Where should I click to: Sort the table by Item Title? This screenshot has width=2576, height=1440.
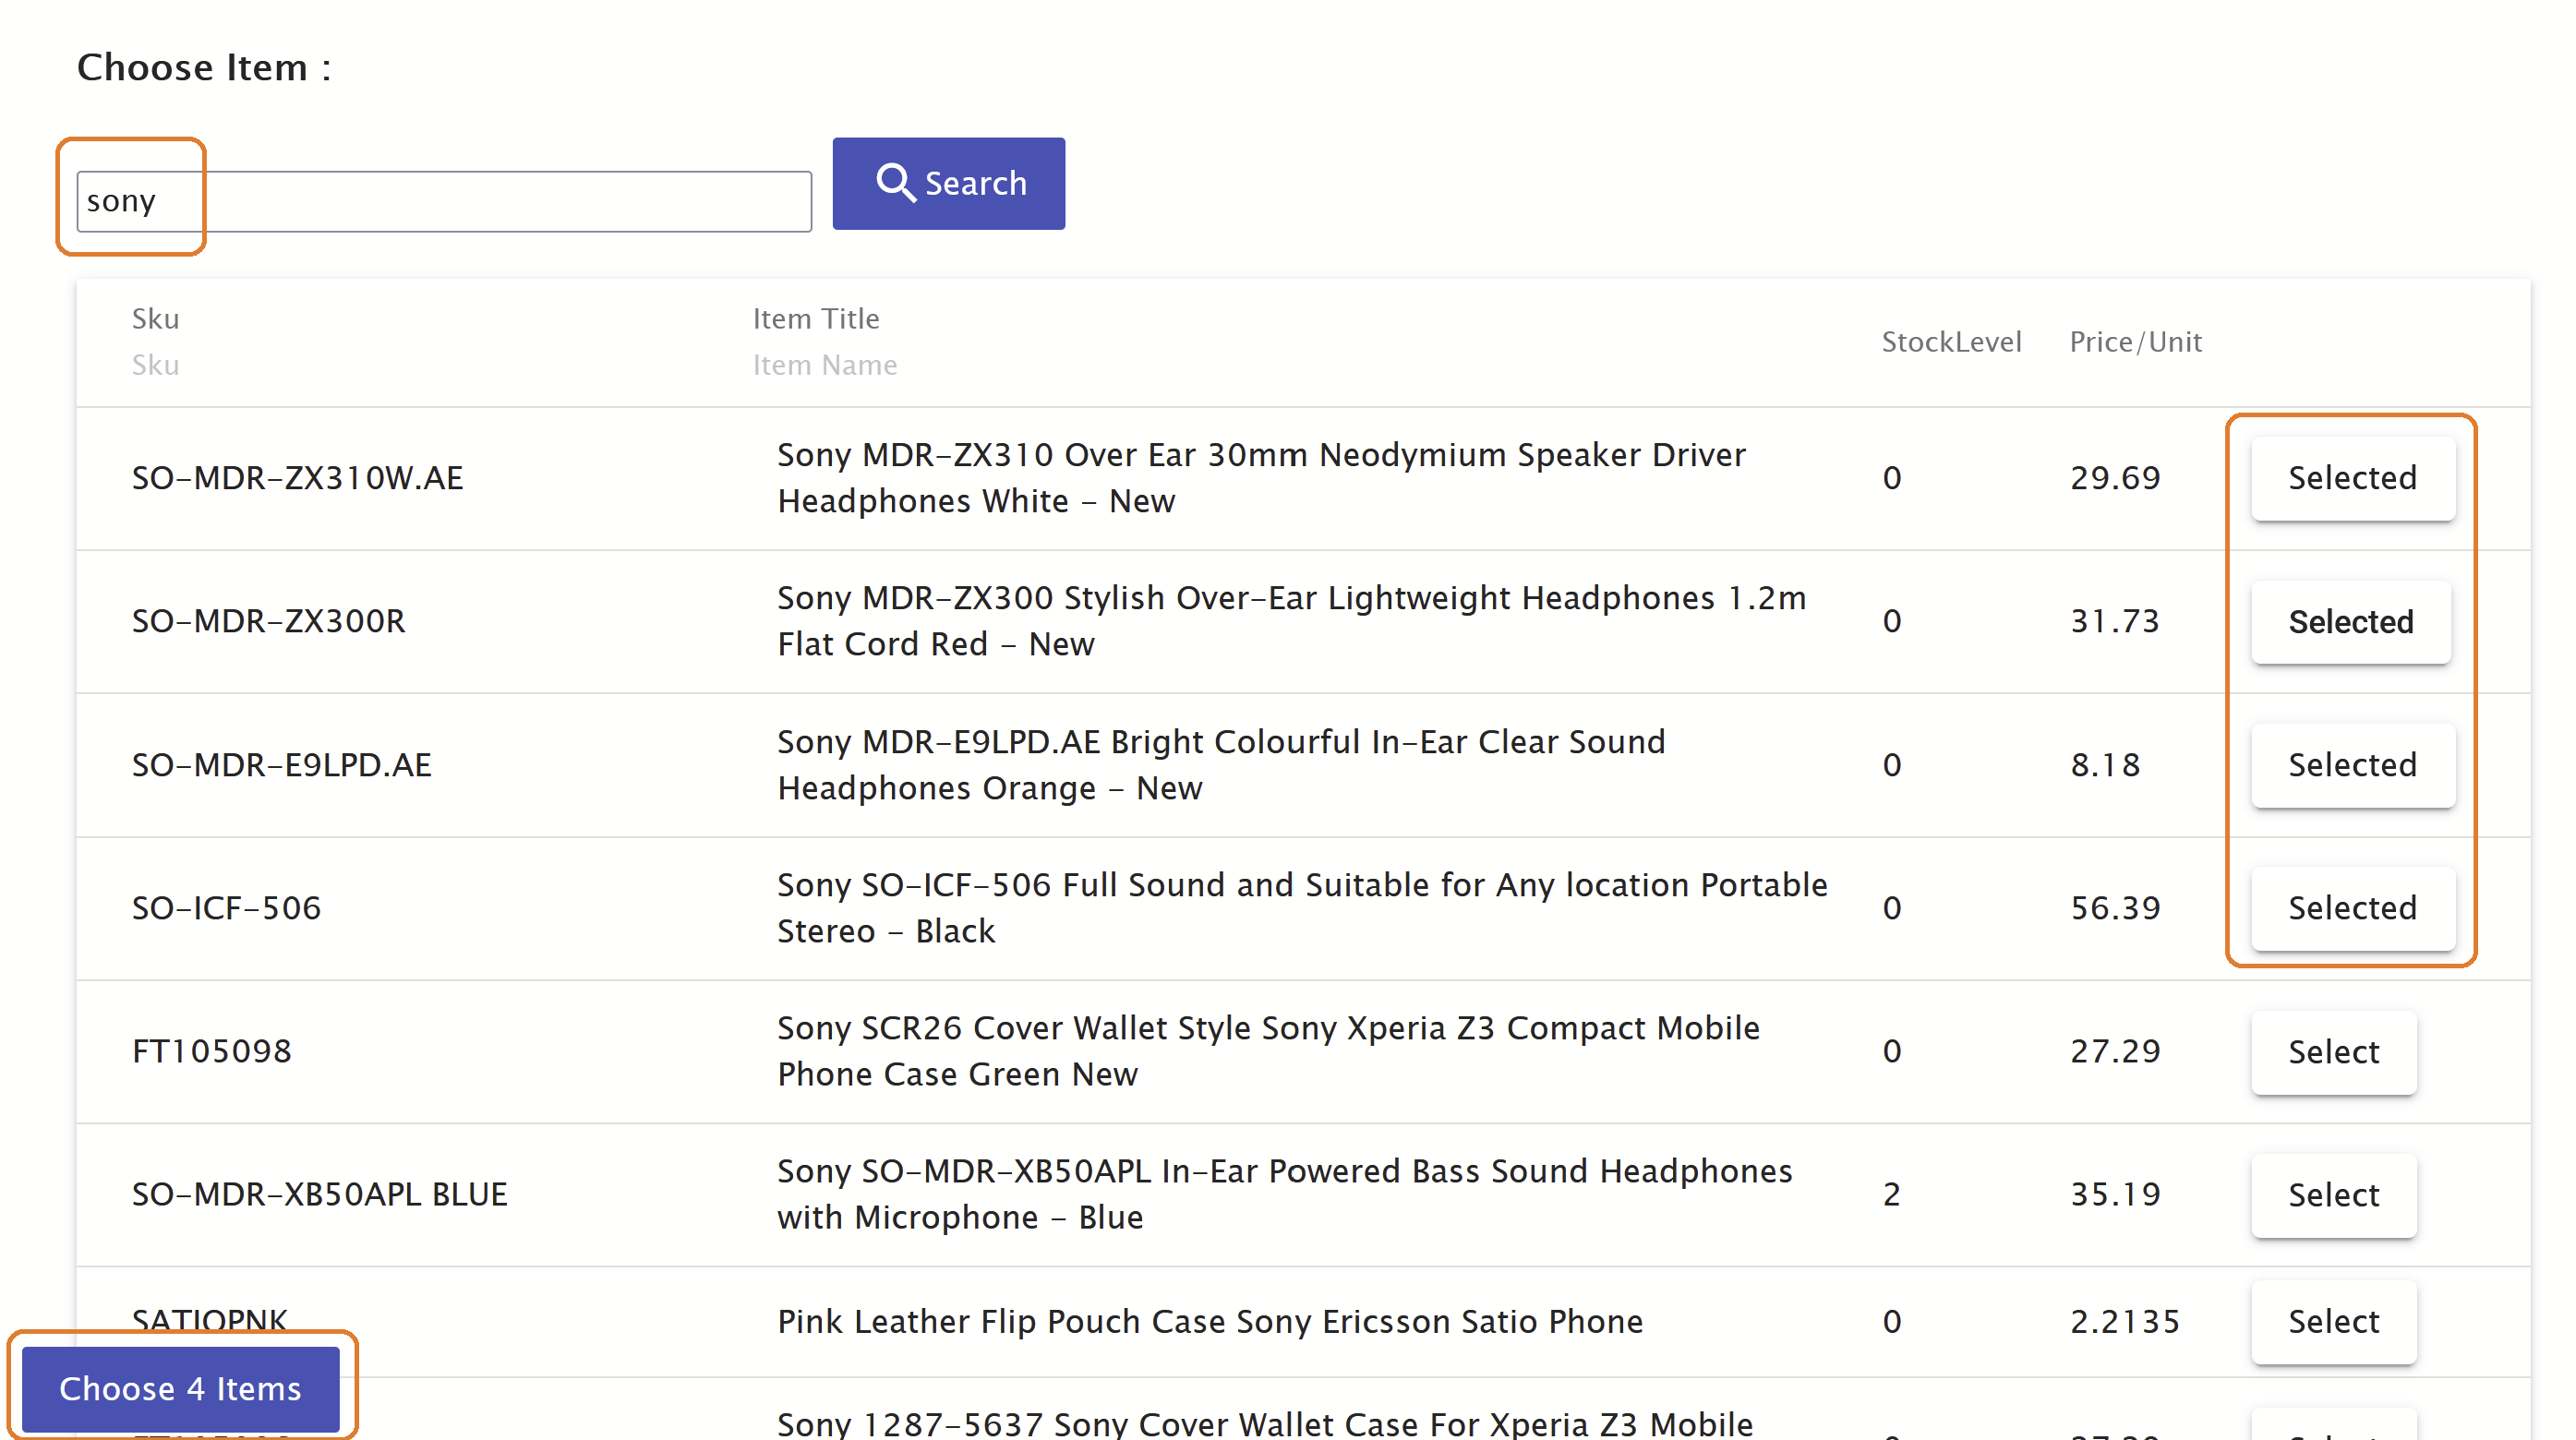point(815,318)
